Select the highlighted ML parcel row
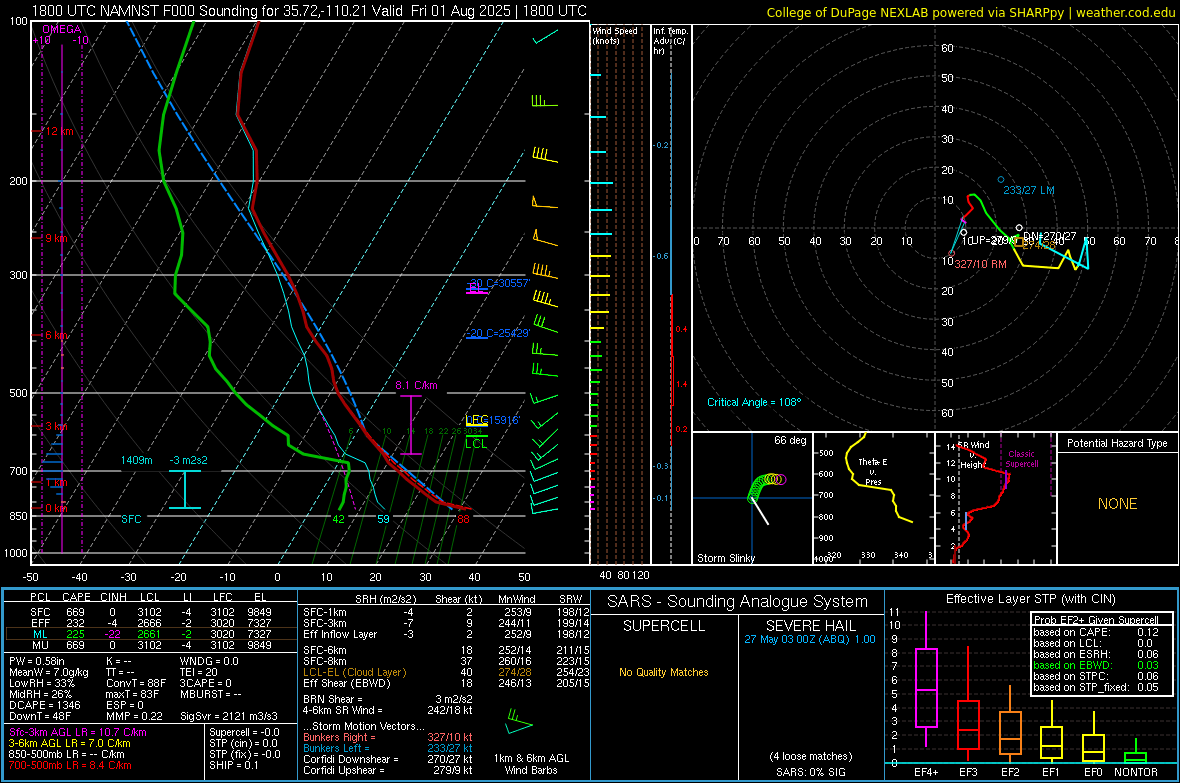The height and width of the screenshot is (783, 1180). (x=151, y=634)
